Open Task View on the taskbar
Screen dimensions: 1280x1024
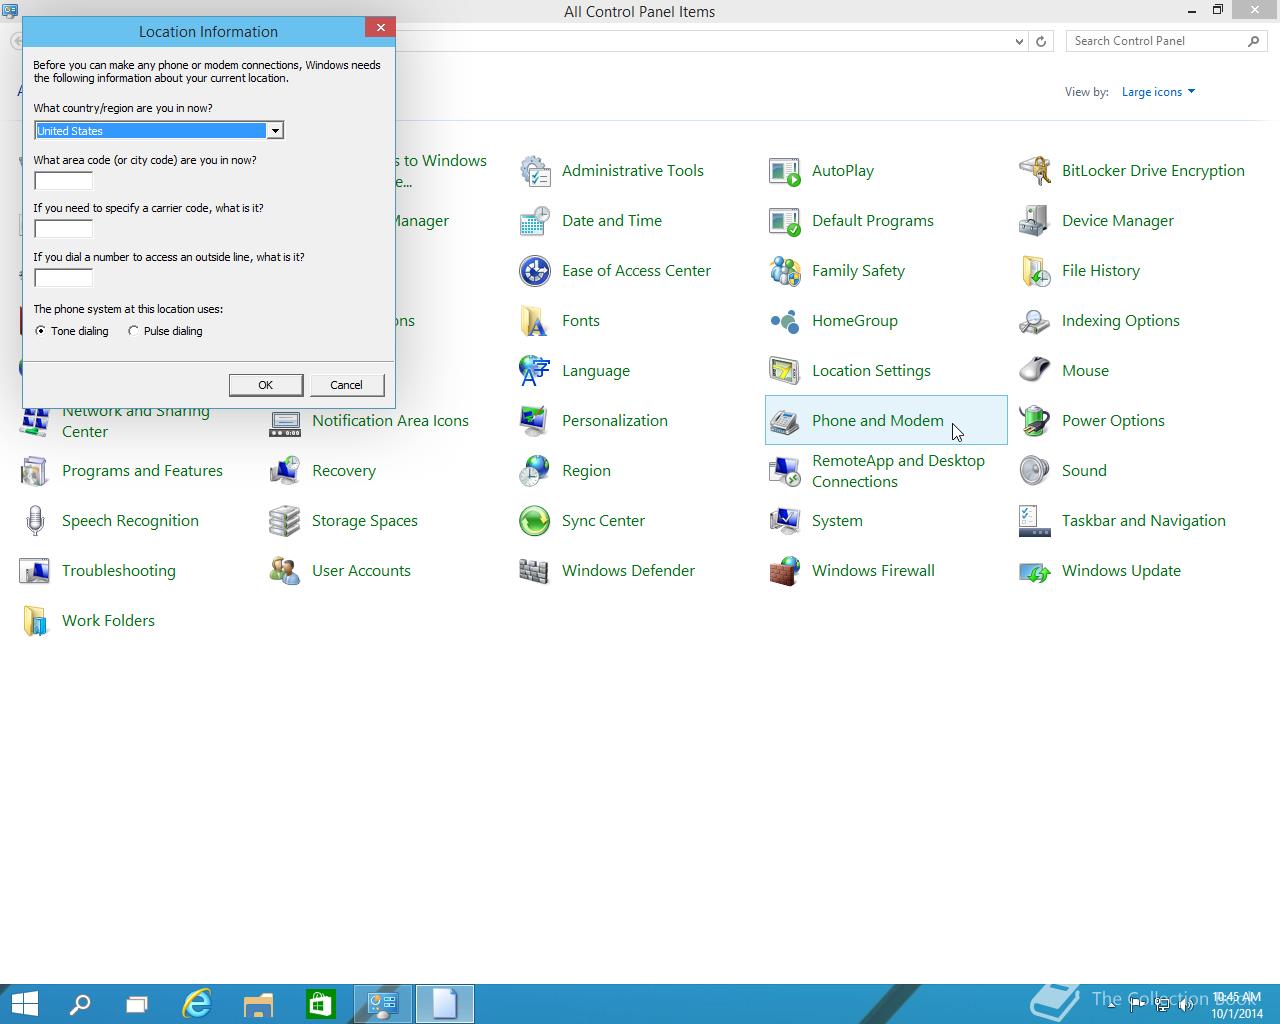point(137,1004)
